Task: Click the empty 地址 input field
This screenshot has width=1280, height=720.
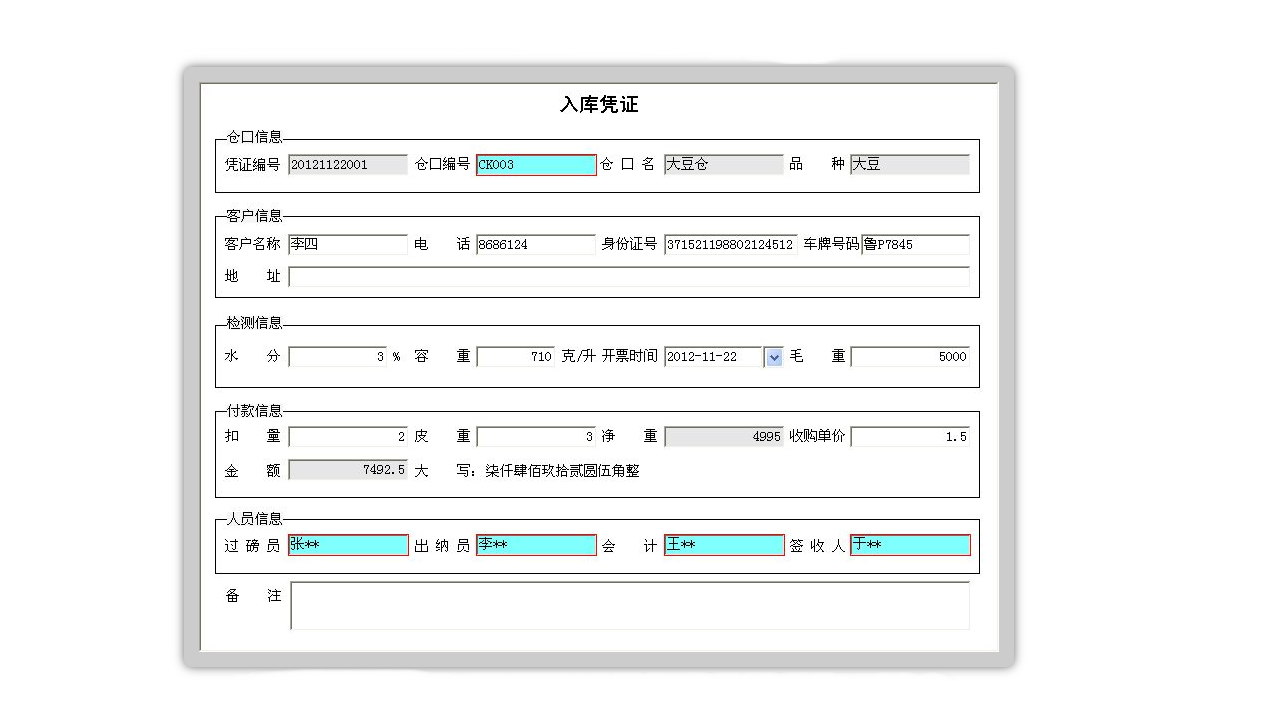Action: (629, 277)
